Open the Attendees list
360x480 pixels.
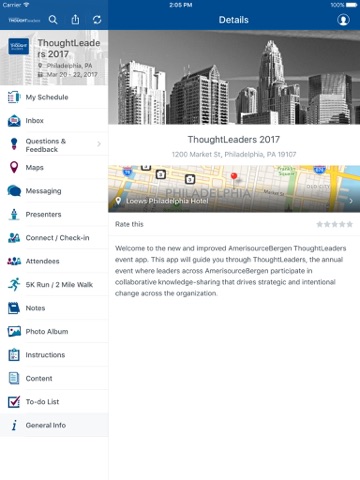[x=54, y=261]
